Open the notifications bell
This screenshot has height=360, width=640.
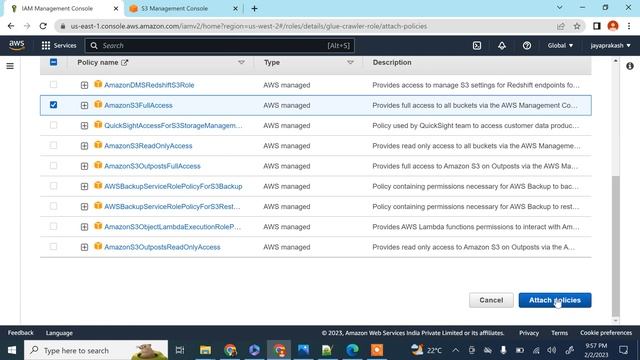point(502,45)
